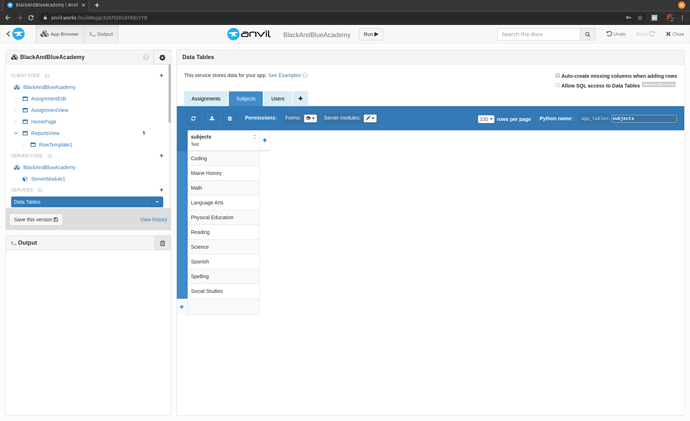Select the Spanish cell

tap(224, 261)
